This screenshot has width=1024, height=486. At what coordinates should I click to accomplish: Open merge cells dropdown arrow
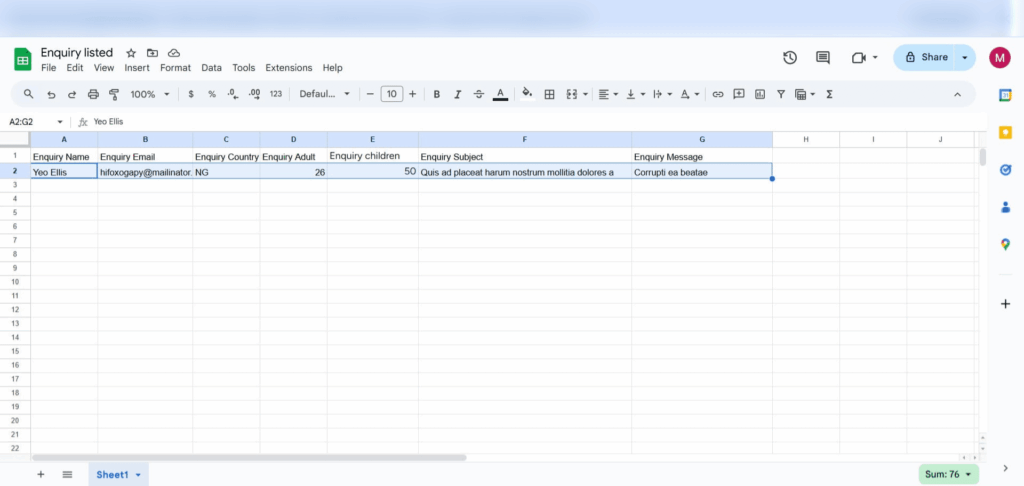[585, 94]
